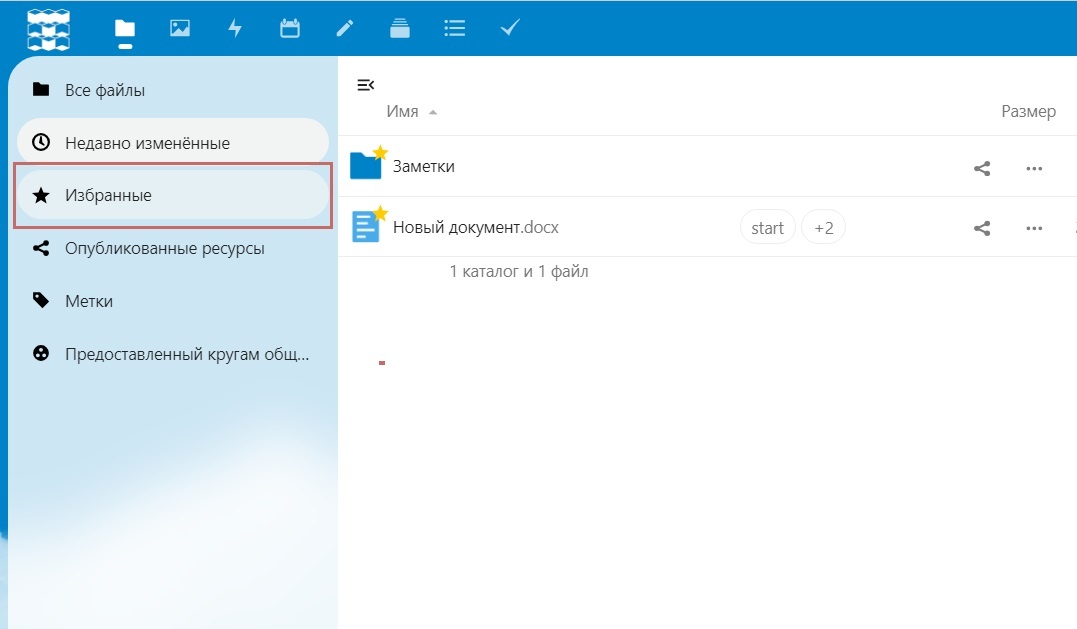Open more actions for Новый документ.docx
This screenshot has height=629, width=1077.
(x=1034, y=228)
